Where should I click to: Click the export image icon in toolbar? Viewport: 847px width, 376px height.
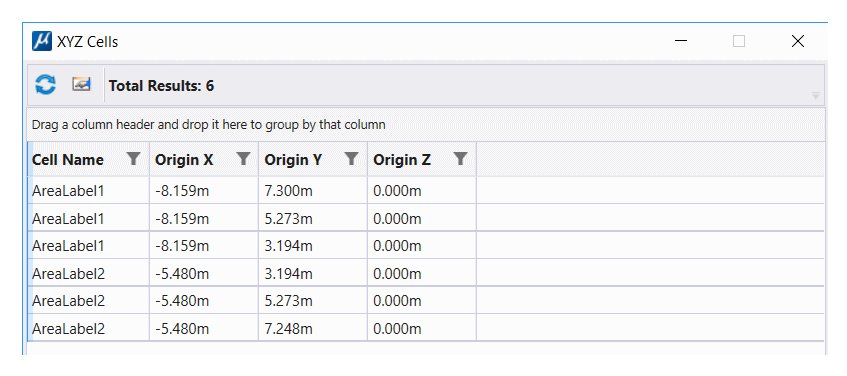click(x=81, y=84)
